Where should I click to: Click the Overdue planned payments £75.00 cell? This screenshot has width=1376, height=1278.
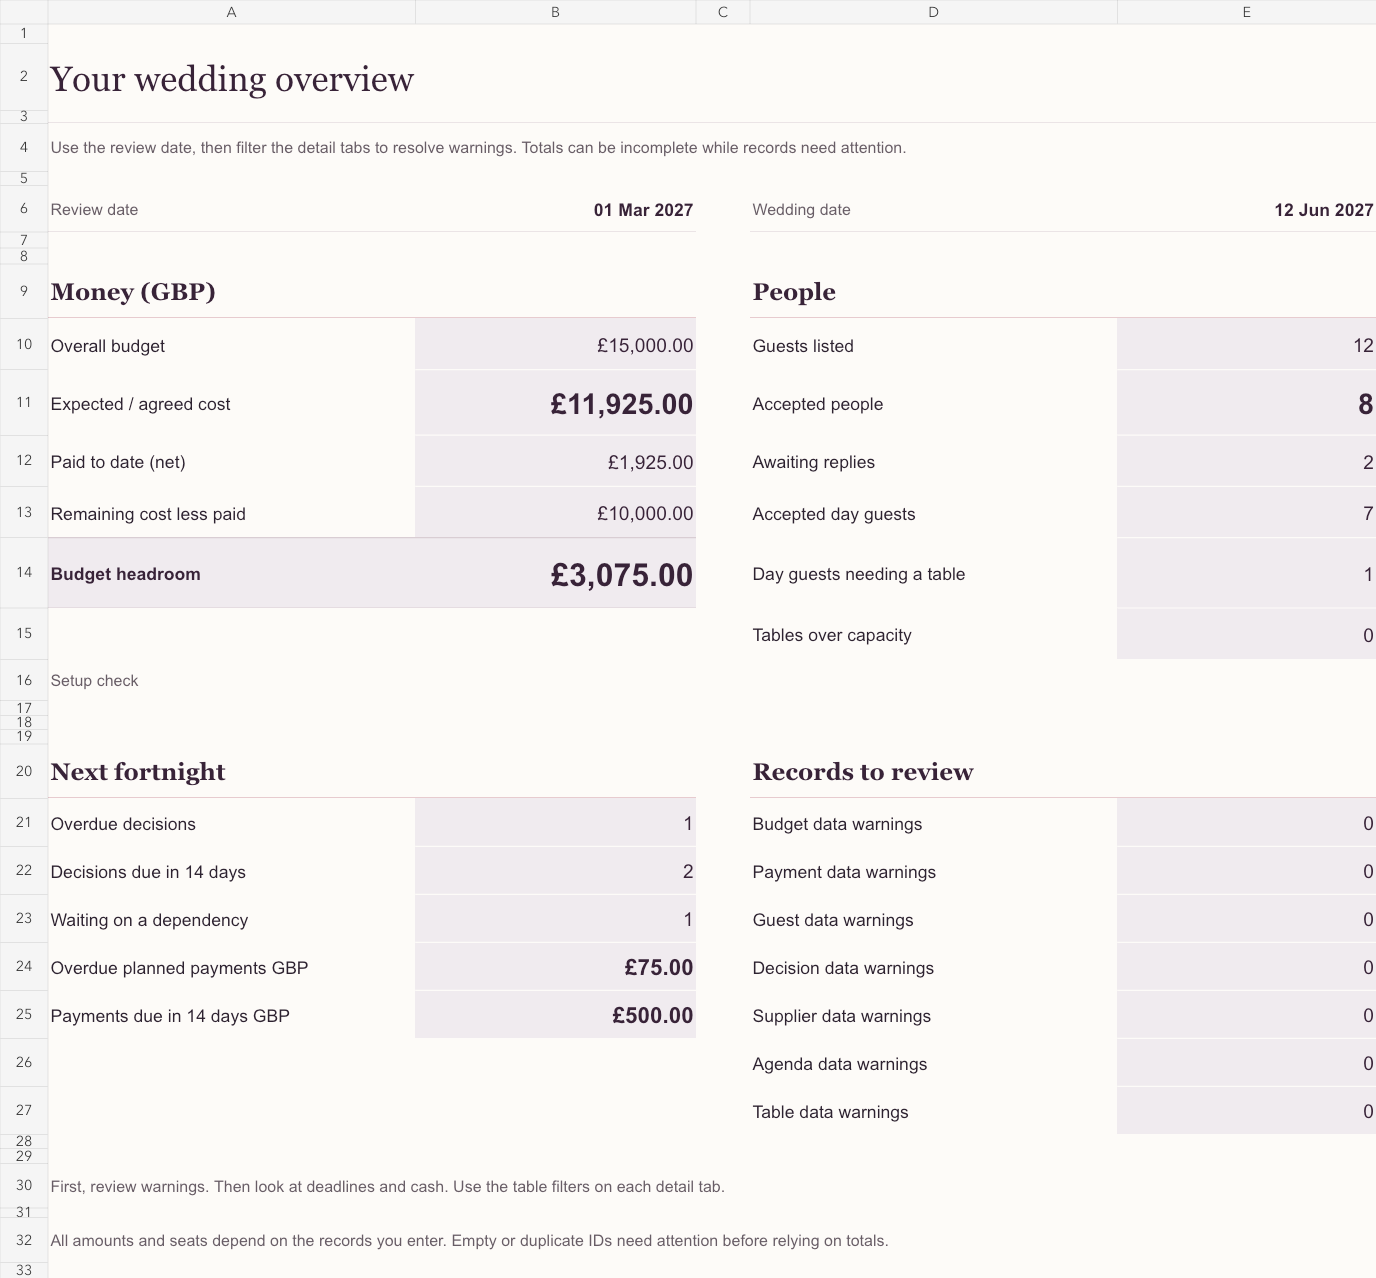point(555,967)
